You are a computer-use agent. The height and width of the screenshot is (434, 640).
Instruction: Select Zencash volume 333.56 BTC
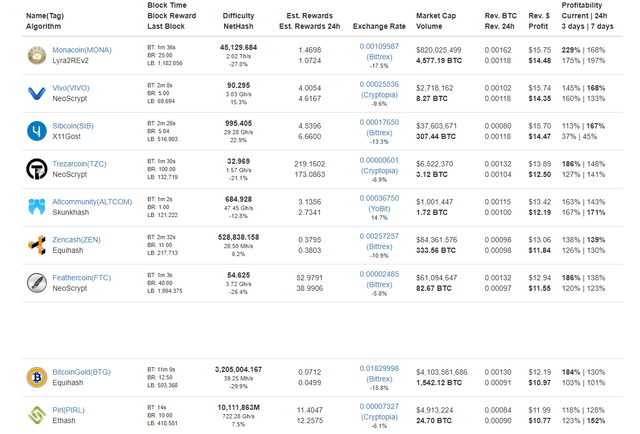tap(436, 250)
